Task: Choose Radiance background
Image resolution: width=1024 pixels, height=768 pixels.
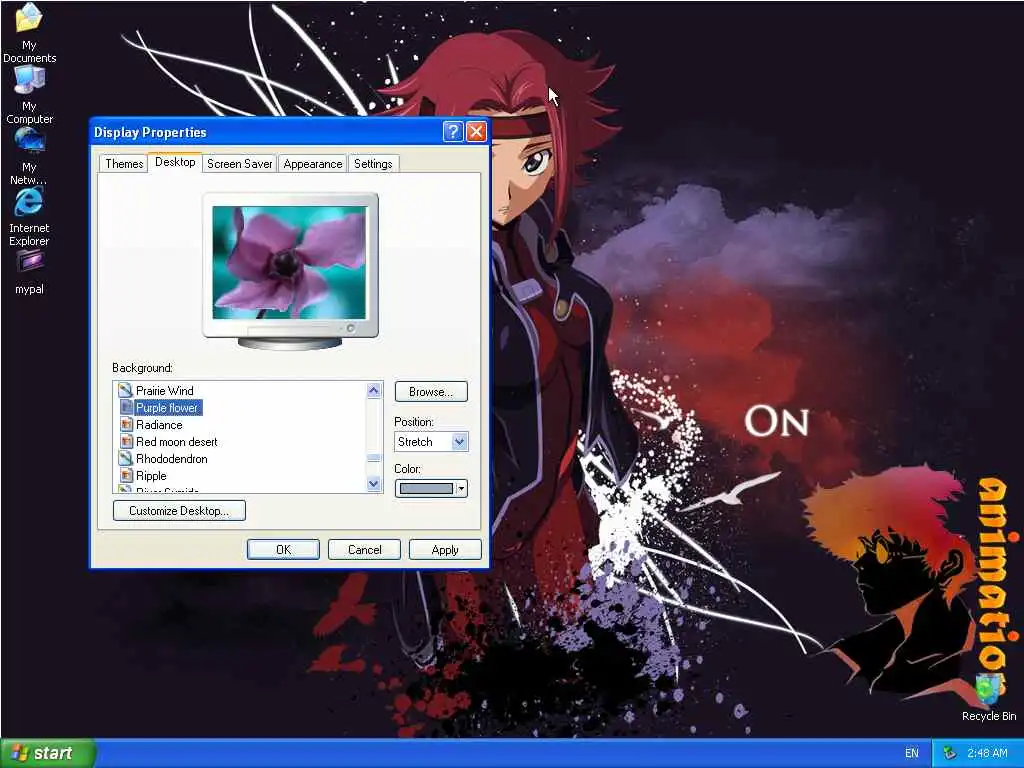Action: (159, 424)
